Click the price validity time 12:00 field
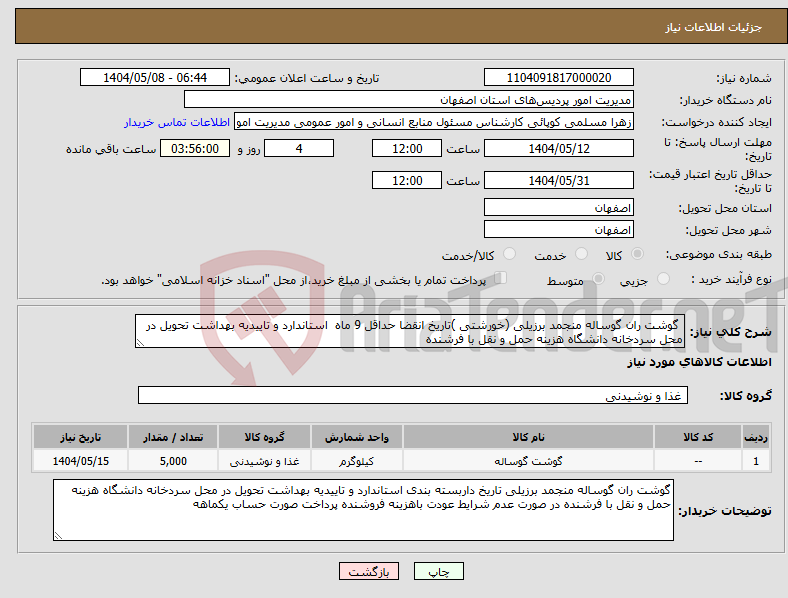 [407, 180]
